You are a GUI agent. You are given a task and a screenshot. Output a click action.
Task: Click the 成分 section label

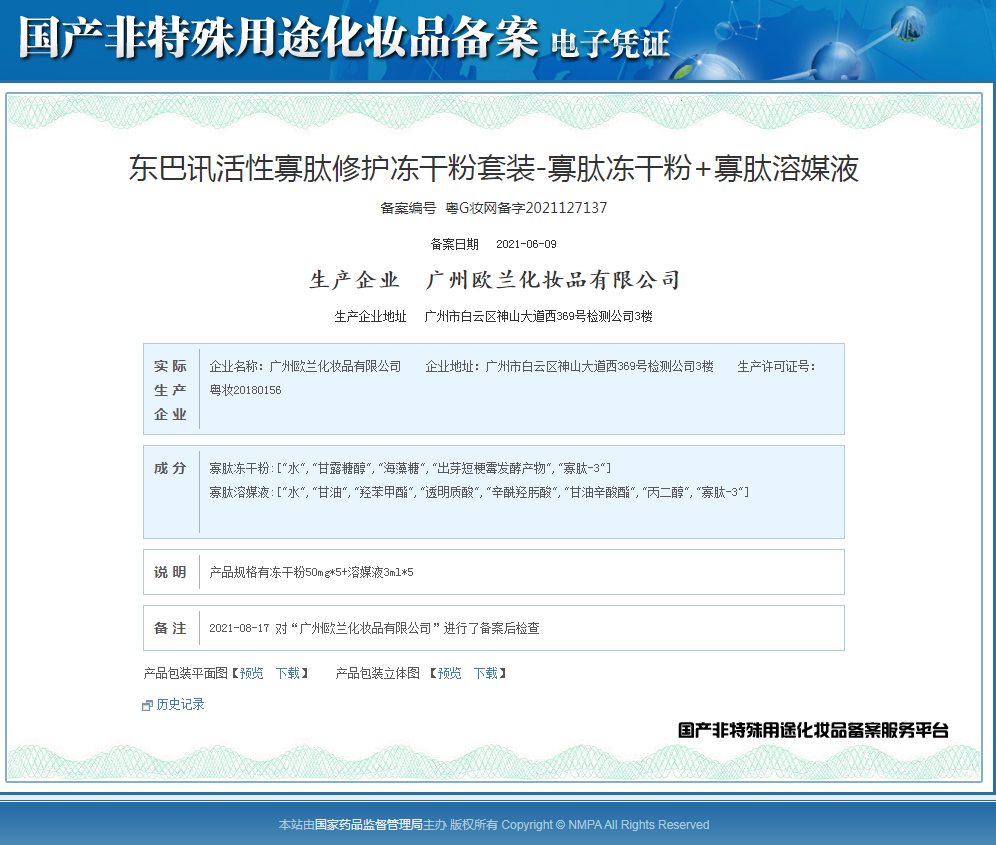(170, 469)
